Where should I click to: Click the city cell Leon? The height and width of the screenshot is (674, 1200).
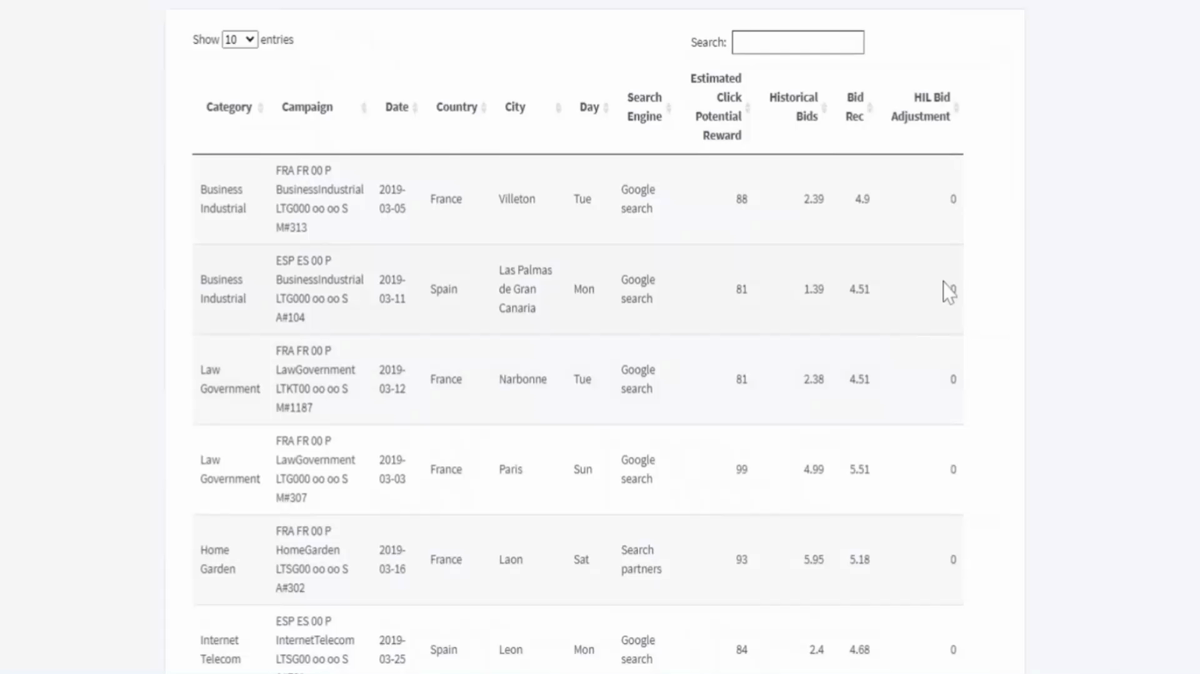(x=510, y=650)
